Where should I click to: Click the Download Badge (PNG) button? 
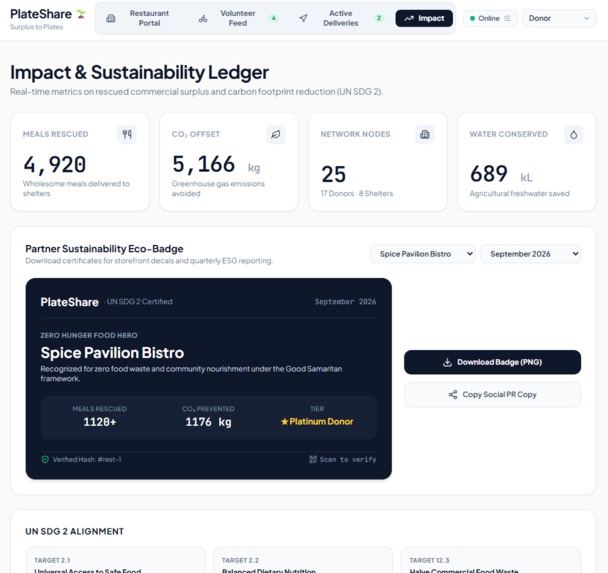coord(492,362)
